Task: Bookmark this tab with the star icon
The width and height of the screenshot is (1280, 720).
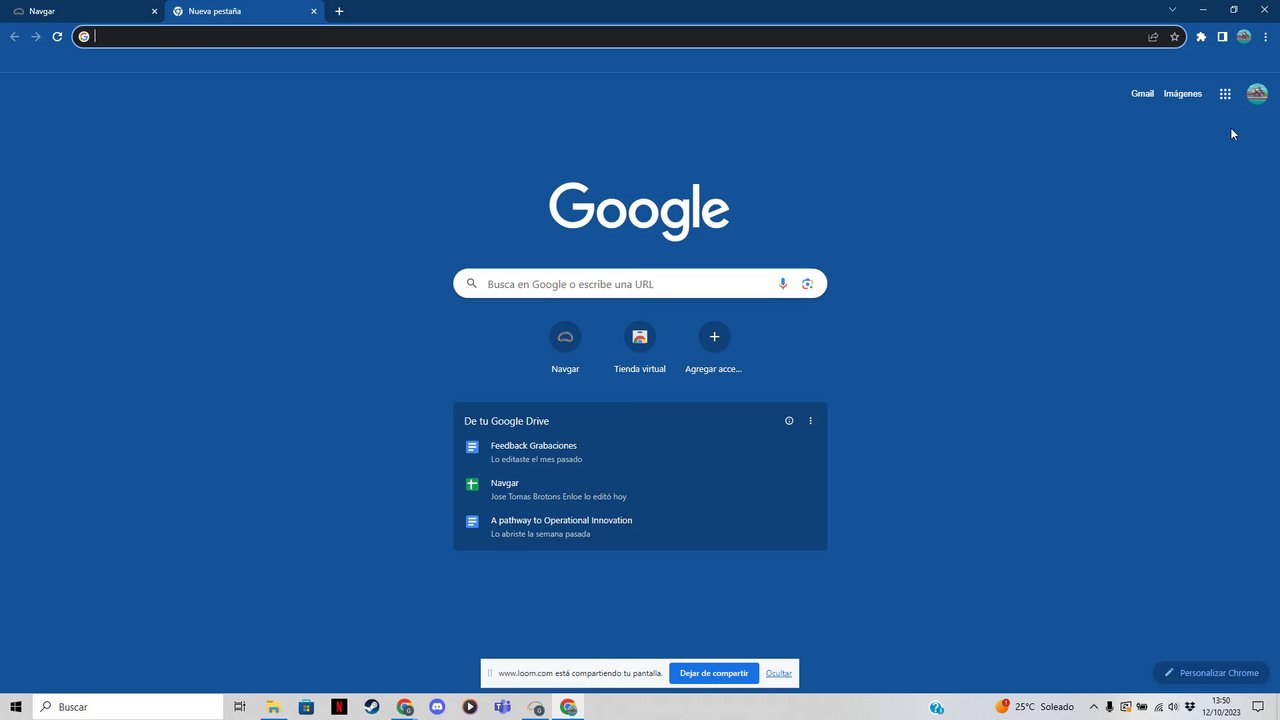Action: tap(1175, 37)
